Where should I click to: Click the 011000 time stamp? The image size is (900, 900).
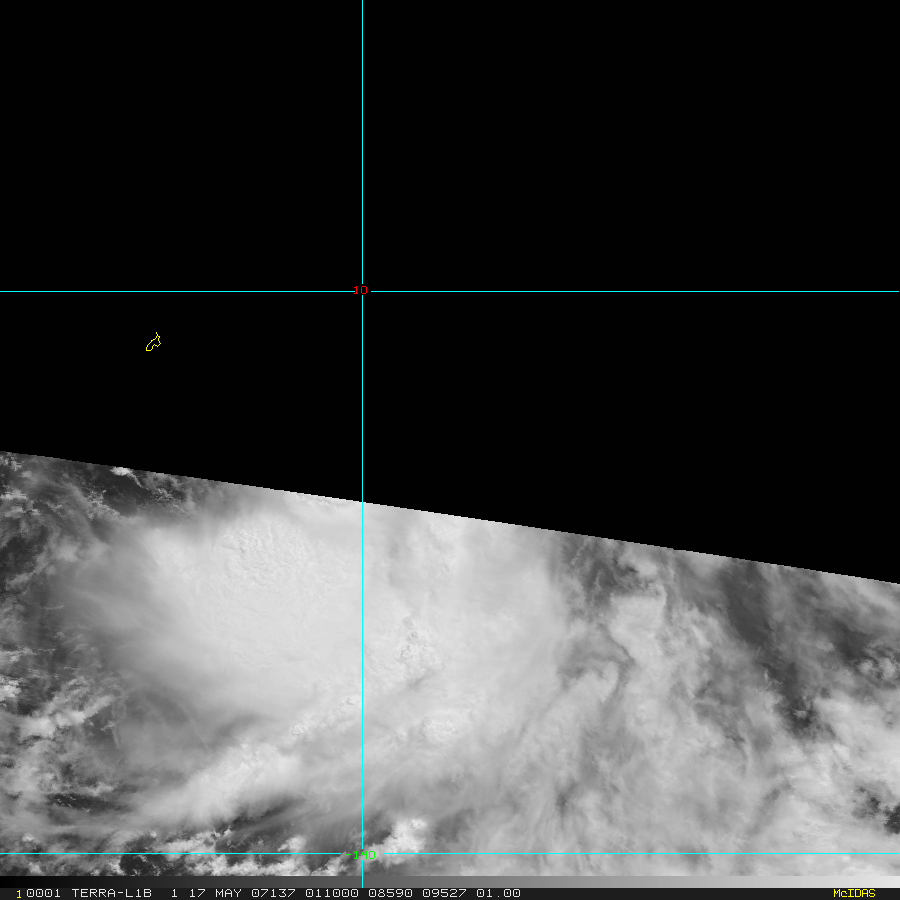(x=332, y=893)
